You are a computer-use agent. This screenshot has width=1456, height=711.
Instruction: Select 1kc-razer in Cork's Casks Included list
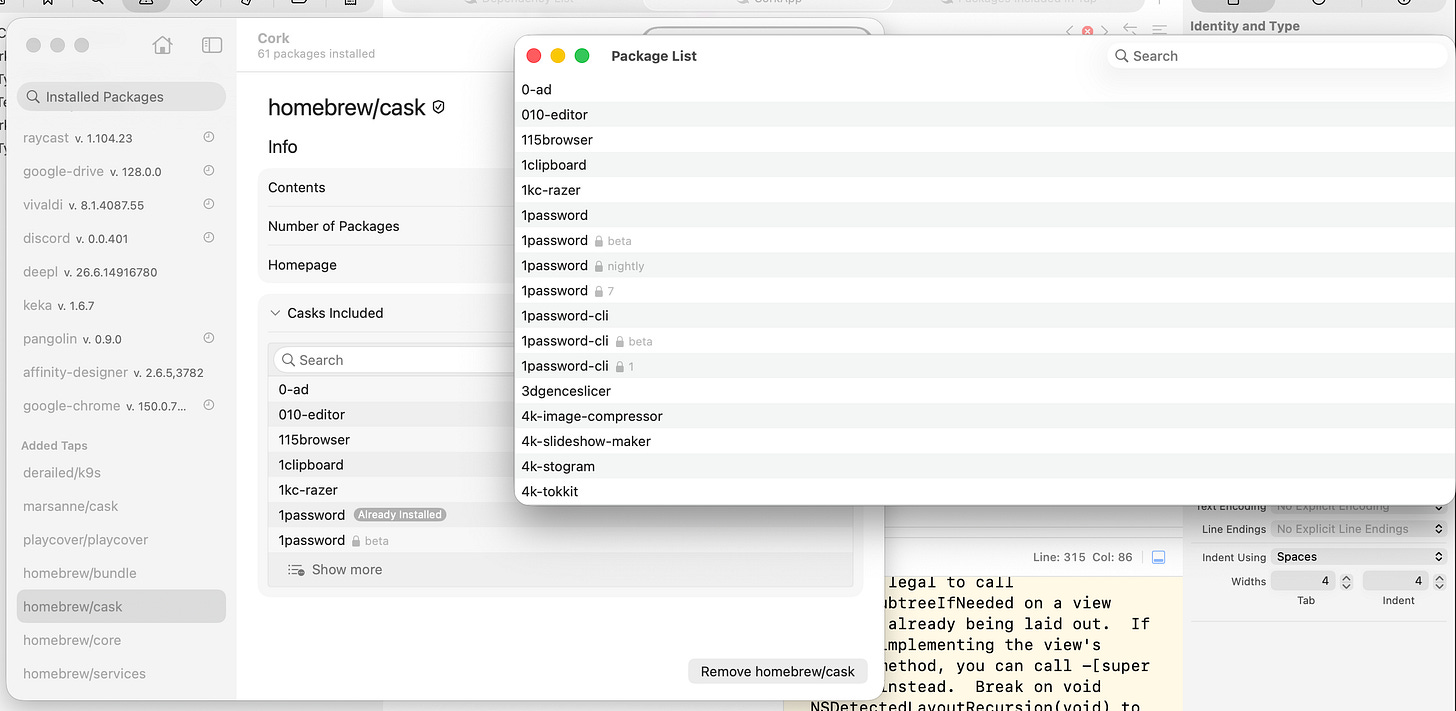(392, 490)
